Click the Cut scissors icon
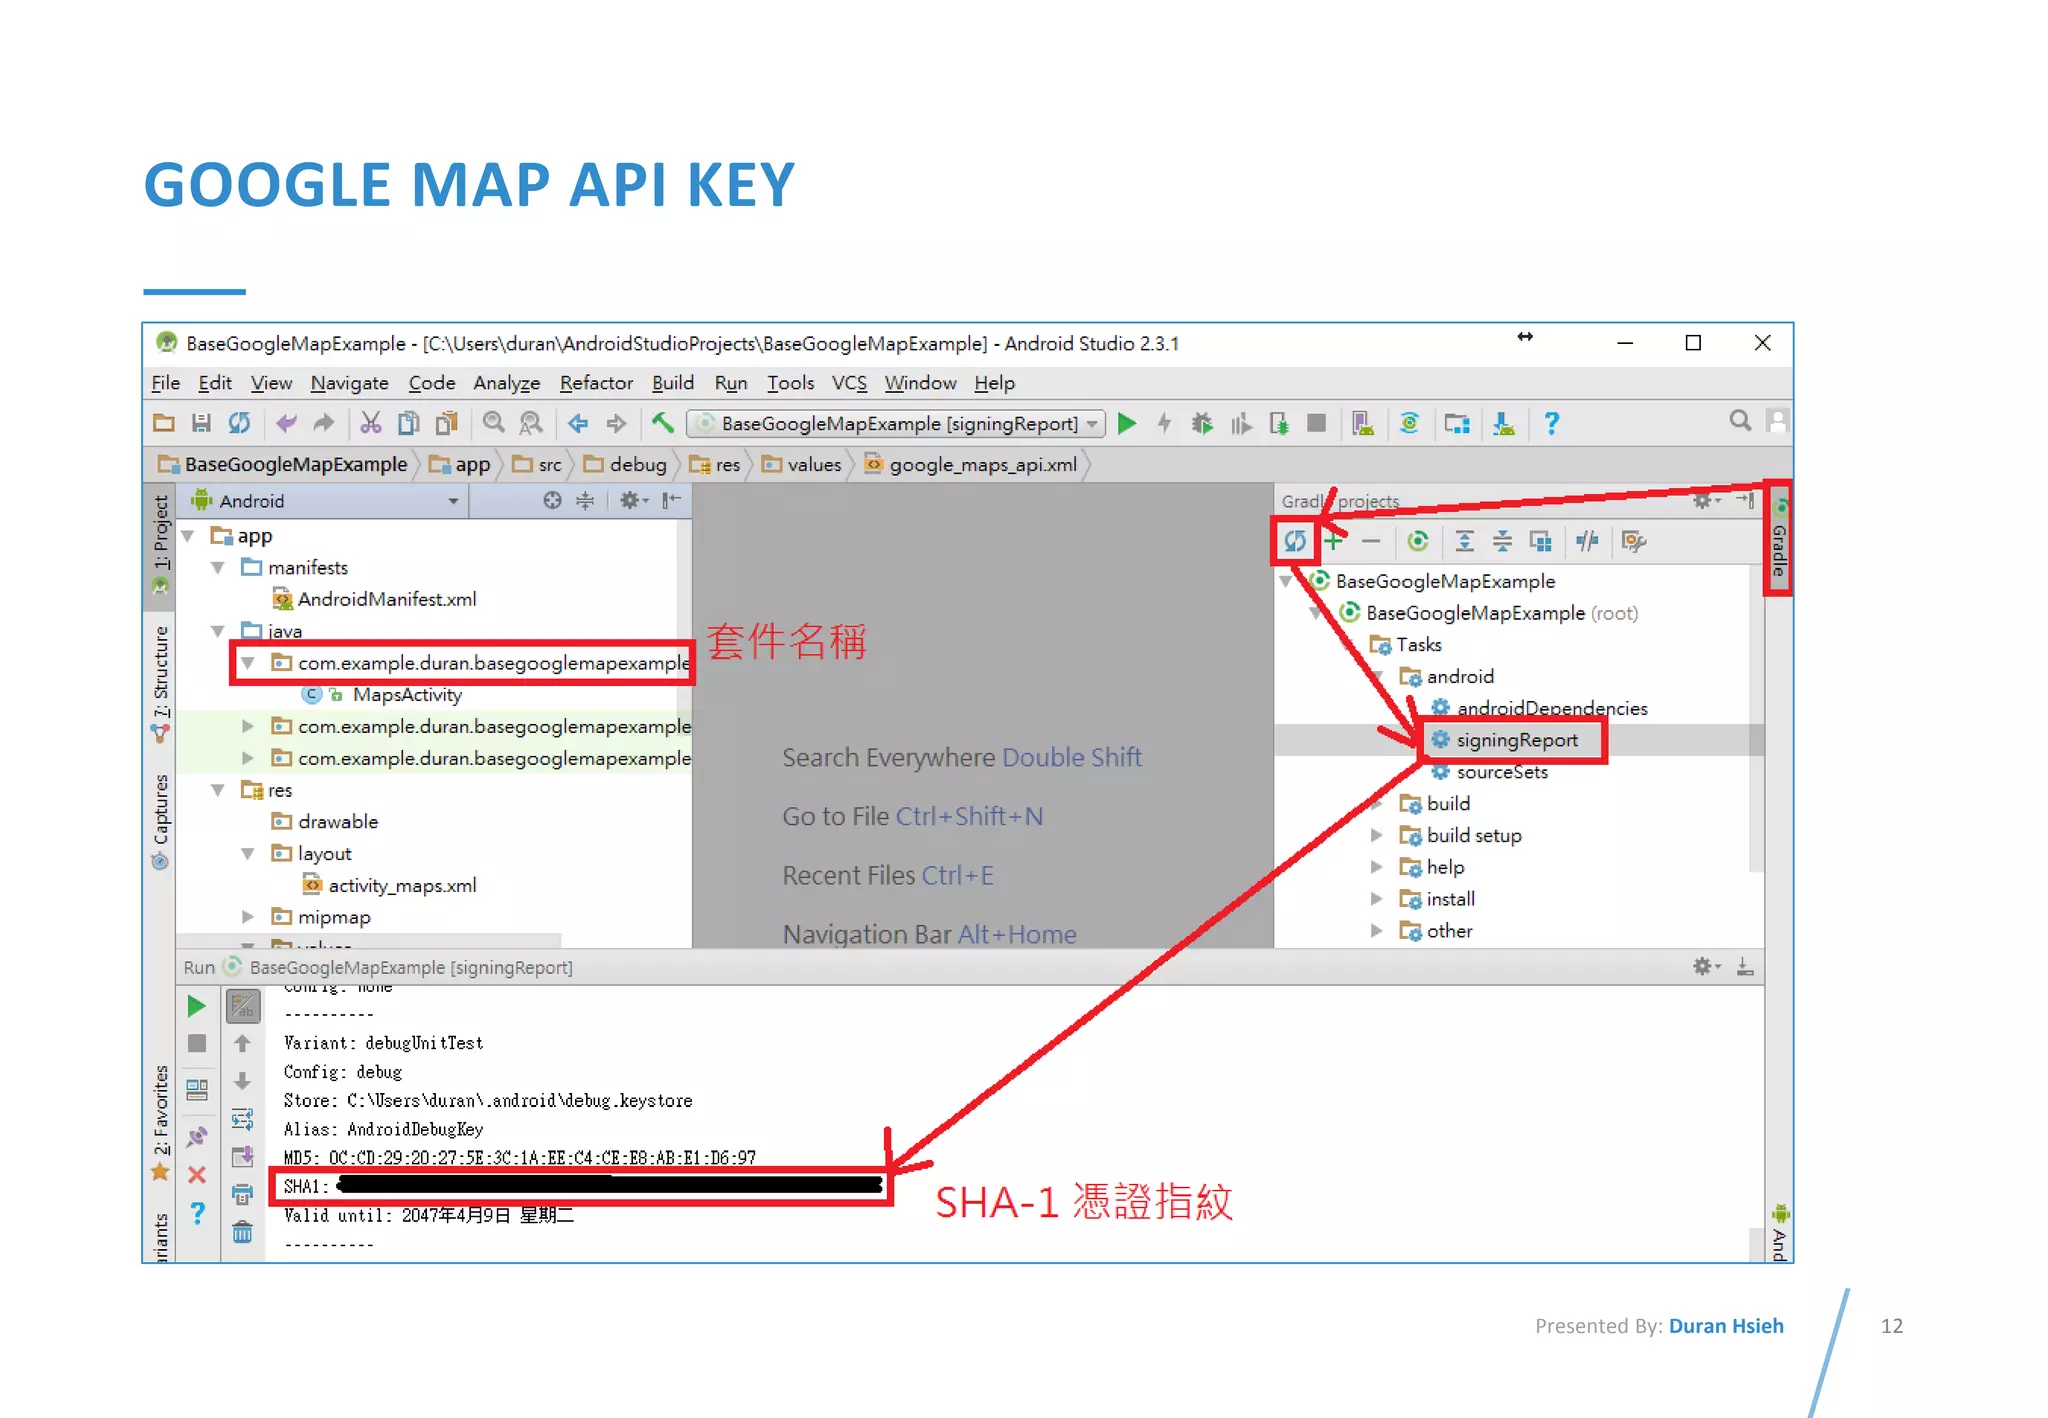The width and height of the screenshot is (2048, 1418). (371, 424)
